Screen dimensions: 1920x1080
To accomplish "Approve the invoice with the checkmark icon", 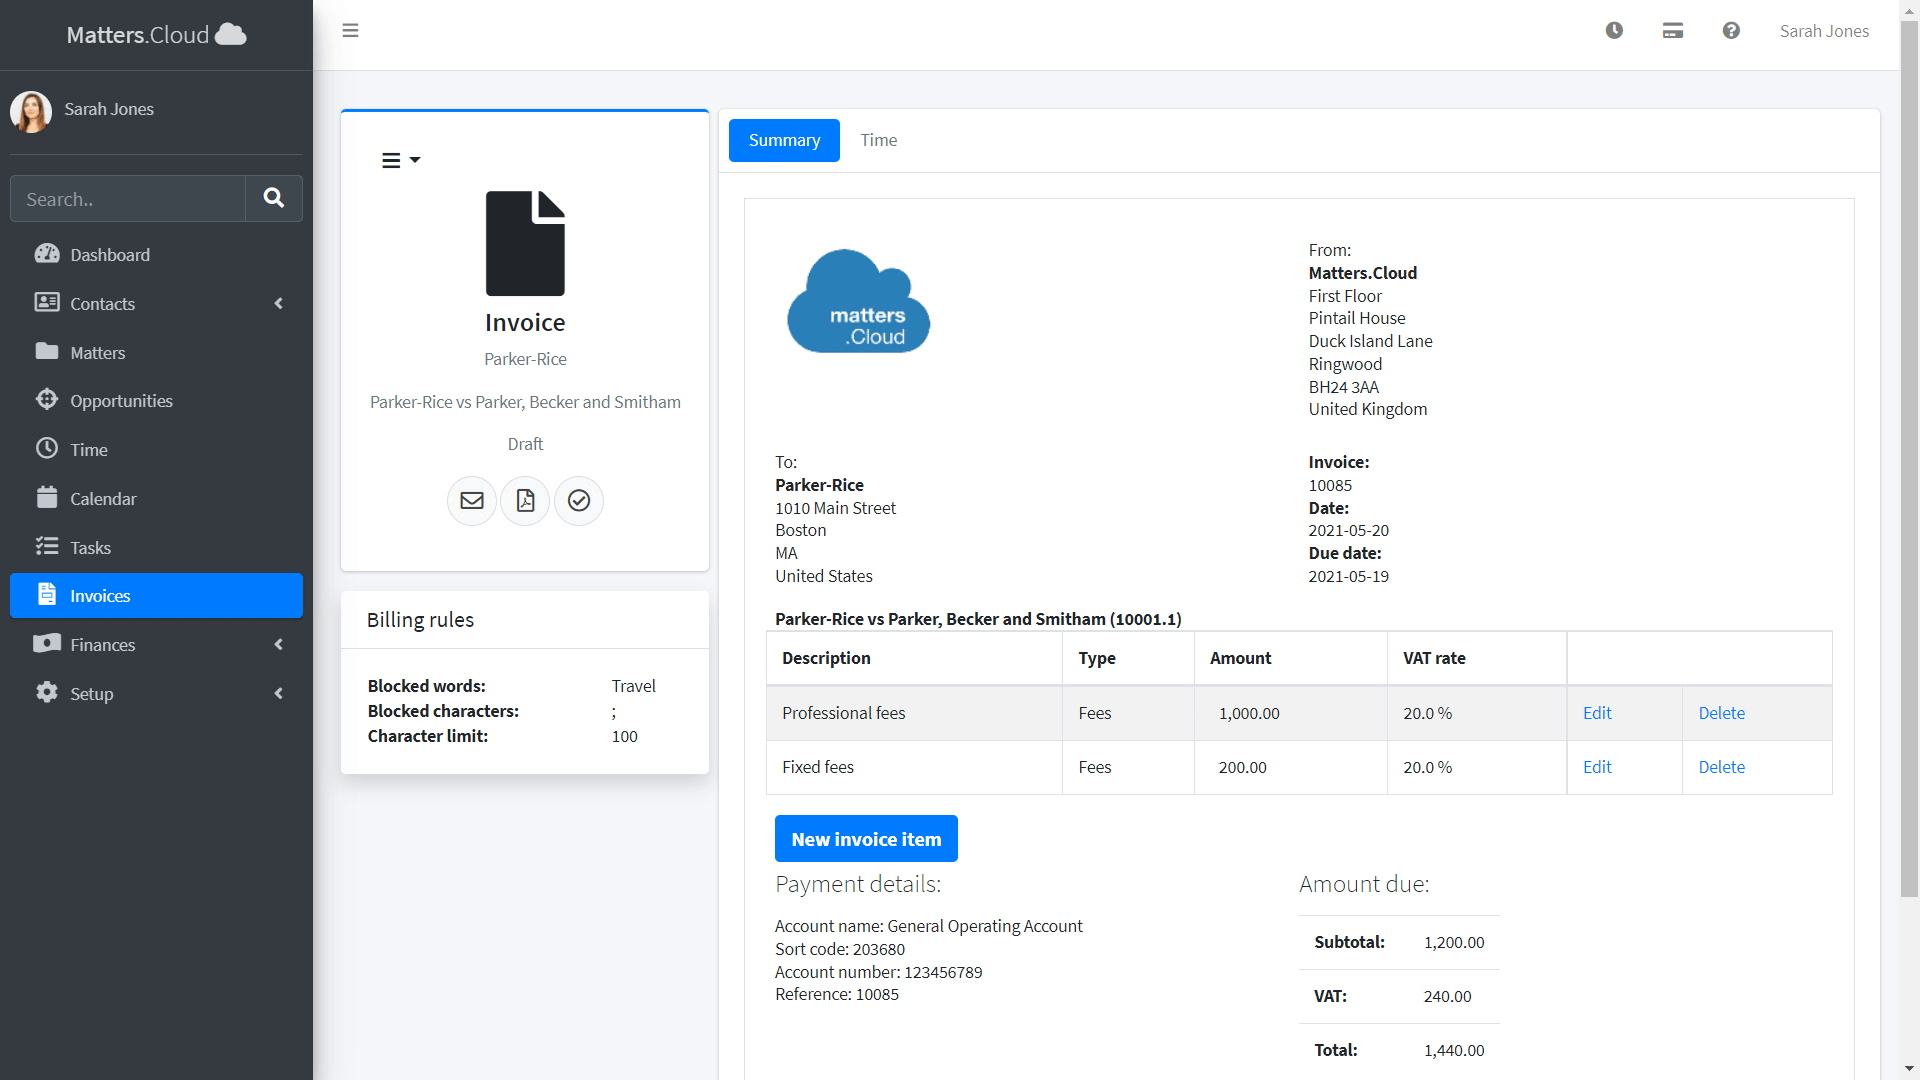I will click(578, 500).
